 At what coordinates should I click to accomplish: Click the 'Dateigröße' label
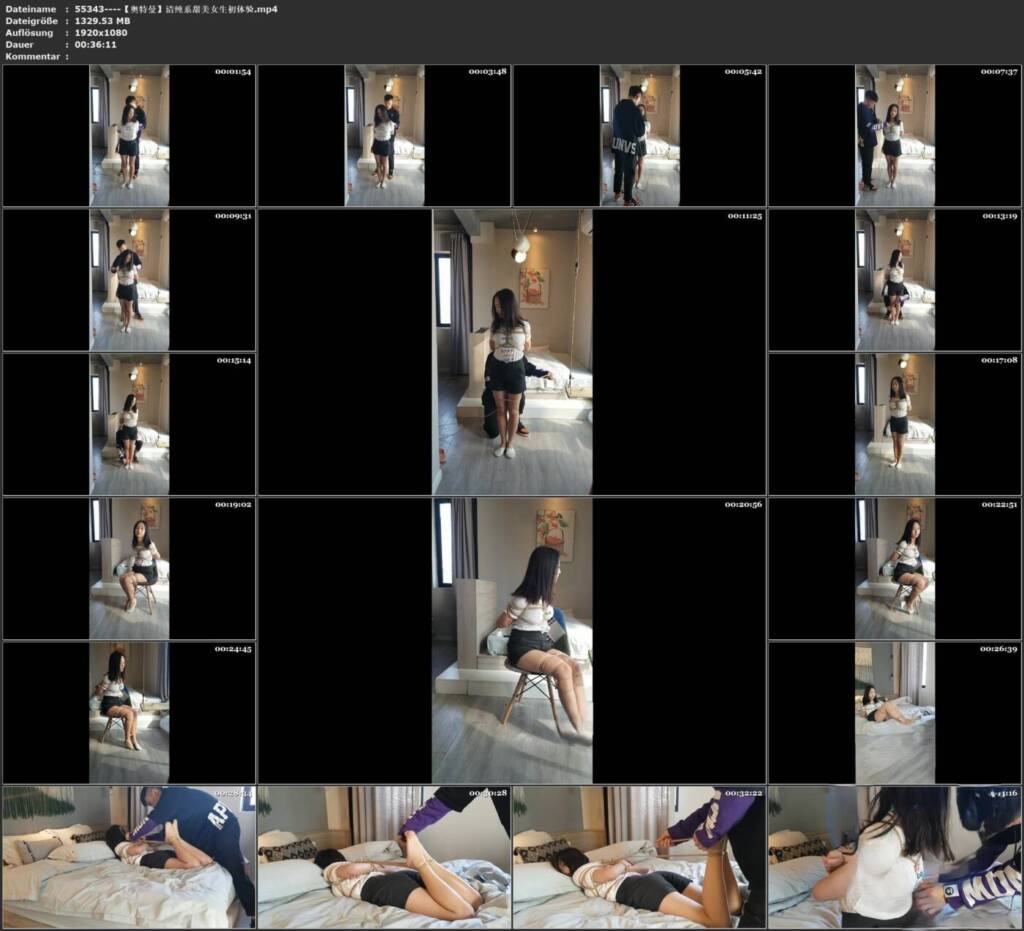(31, 21)
